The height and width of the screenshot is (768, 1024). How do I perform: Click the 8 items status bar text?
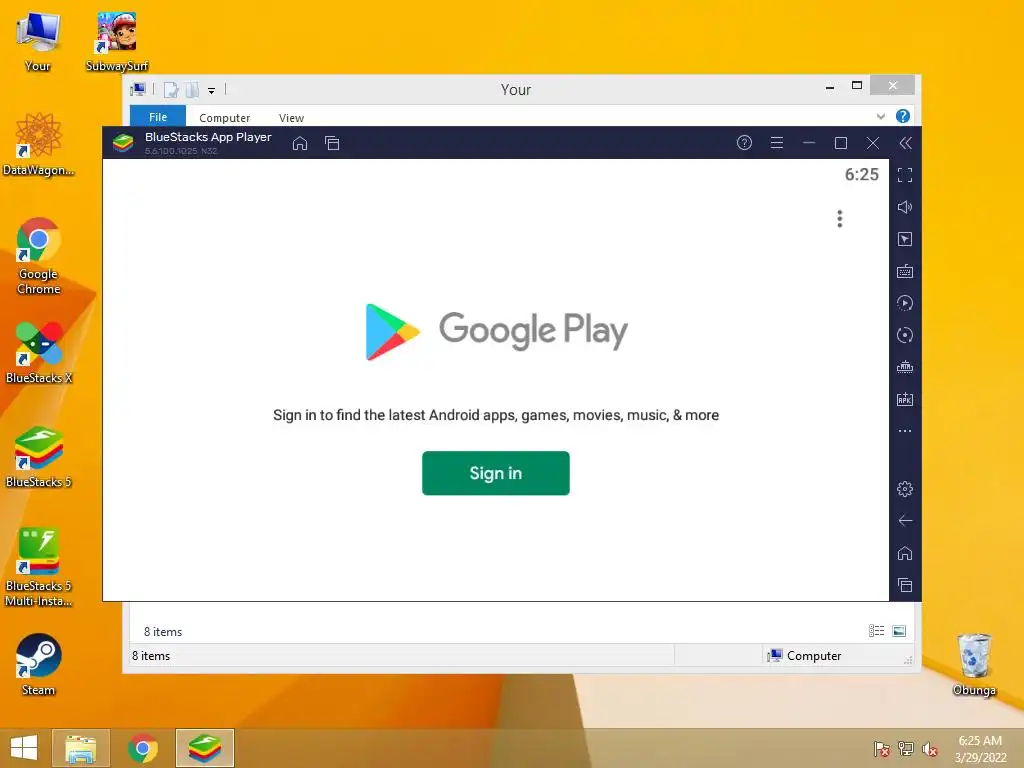tap(151, 656)
